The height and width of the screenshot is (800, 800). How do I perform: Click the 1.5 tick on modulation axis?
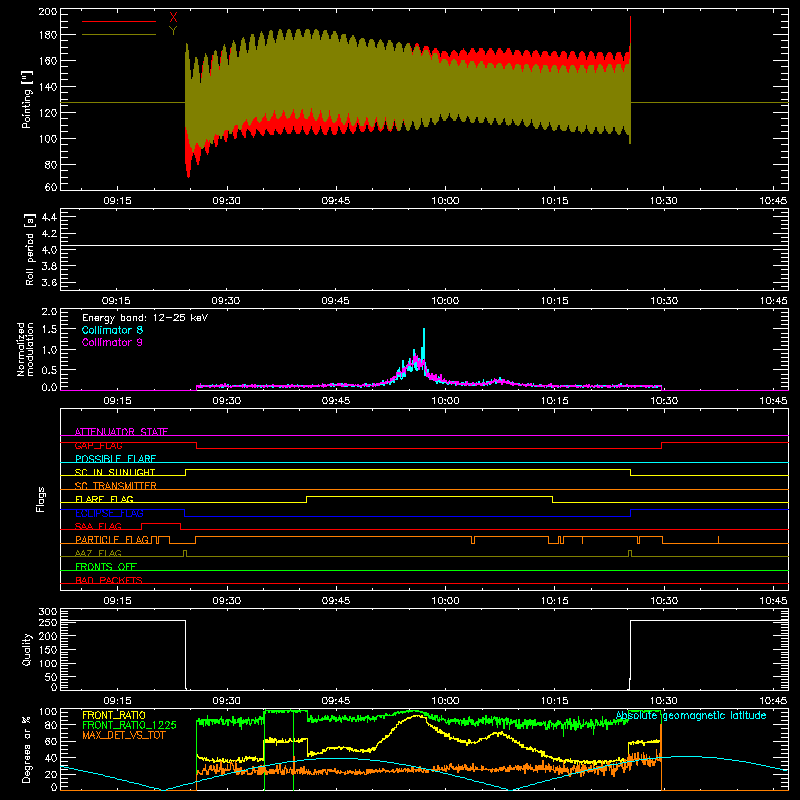tap(49, 330)
